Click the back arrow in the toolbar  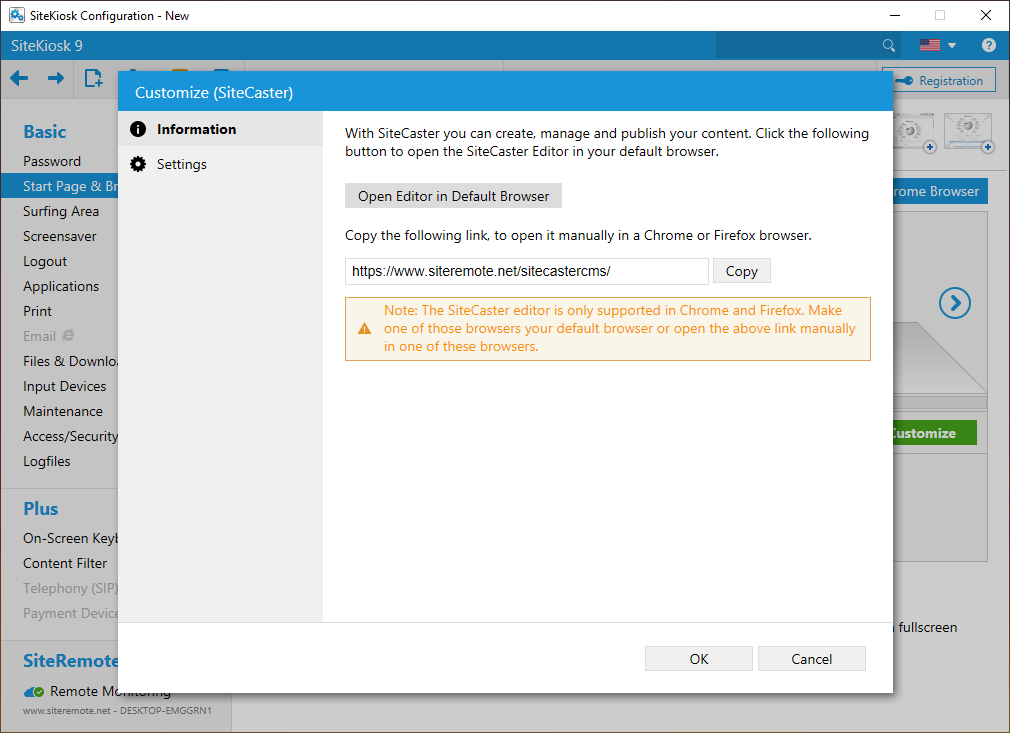[x=19, y=79]
